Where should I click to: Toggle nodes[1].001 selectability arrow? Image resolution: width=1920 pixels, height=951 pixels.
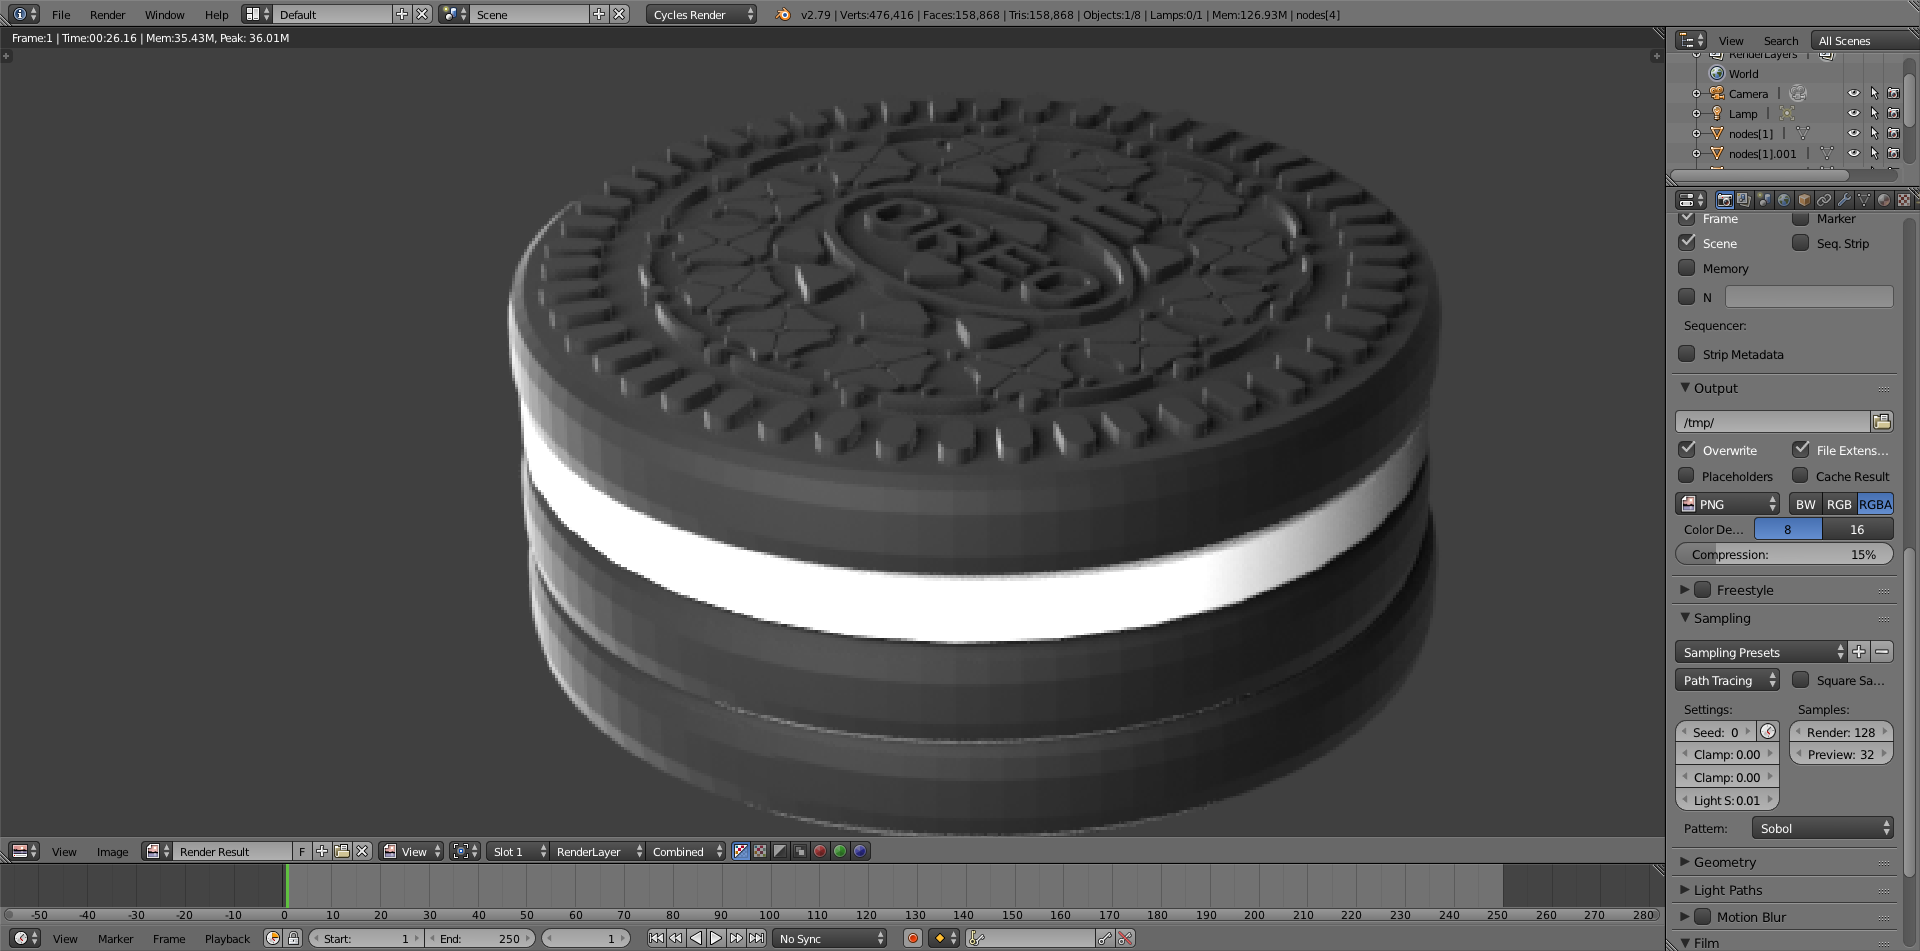[1874, 153]
